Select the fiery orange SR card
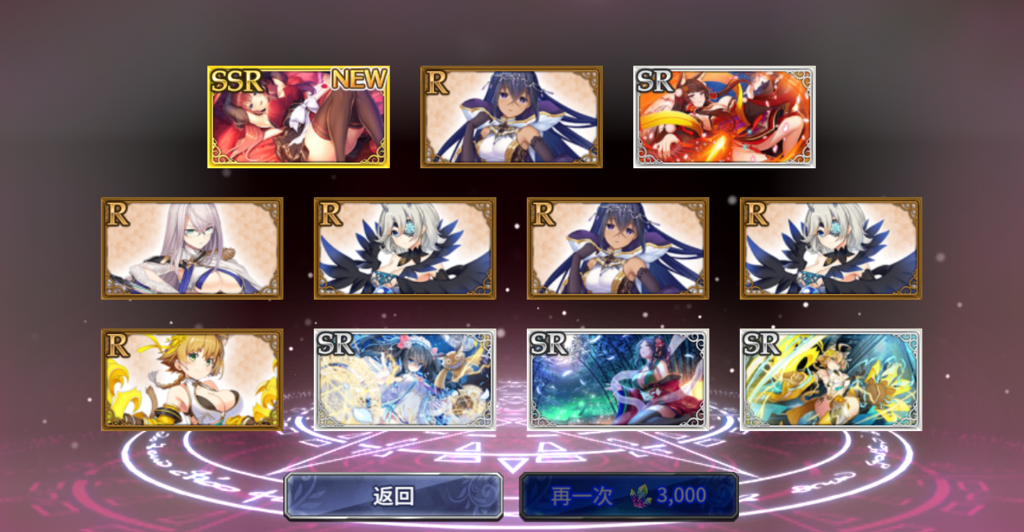The width and height of the screenshot is (1024, 532). [x=724, y=117]
